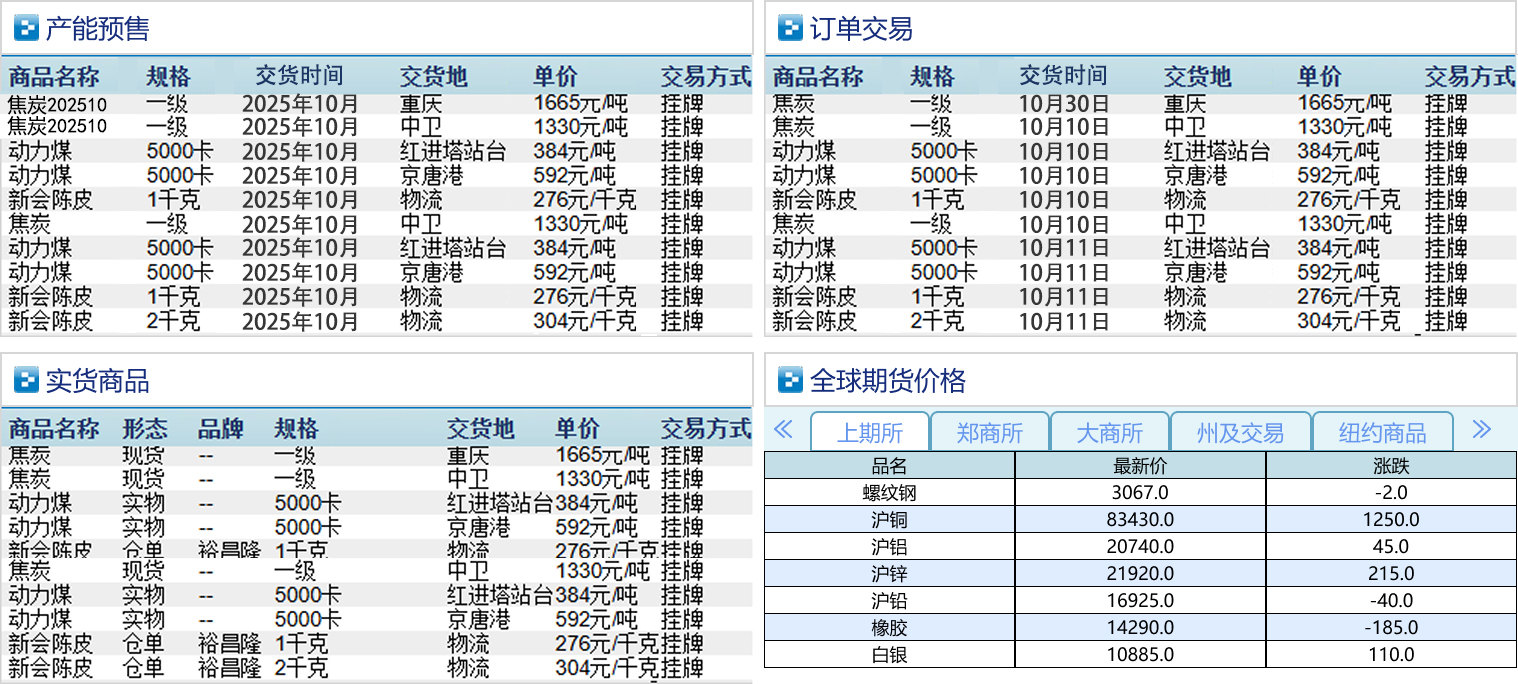This screenshot has width=1518, height=684.
Task: Click the 螺纹钢 product name cell
Action: click(x=889, y=493)
